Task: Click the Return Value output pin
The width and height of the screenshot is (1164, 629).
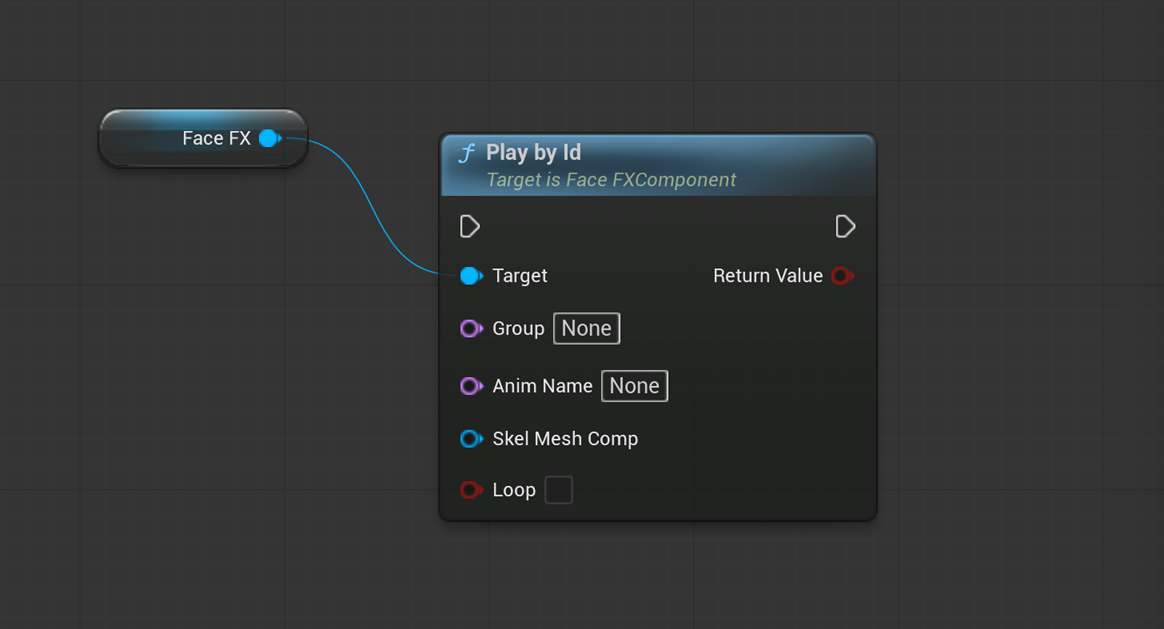Action: coord(843,276)
